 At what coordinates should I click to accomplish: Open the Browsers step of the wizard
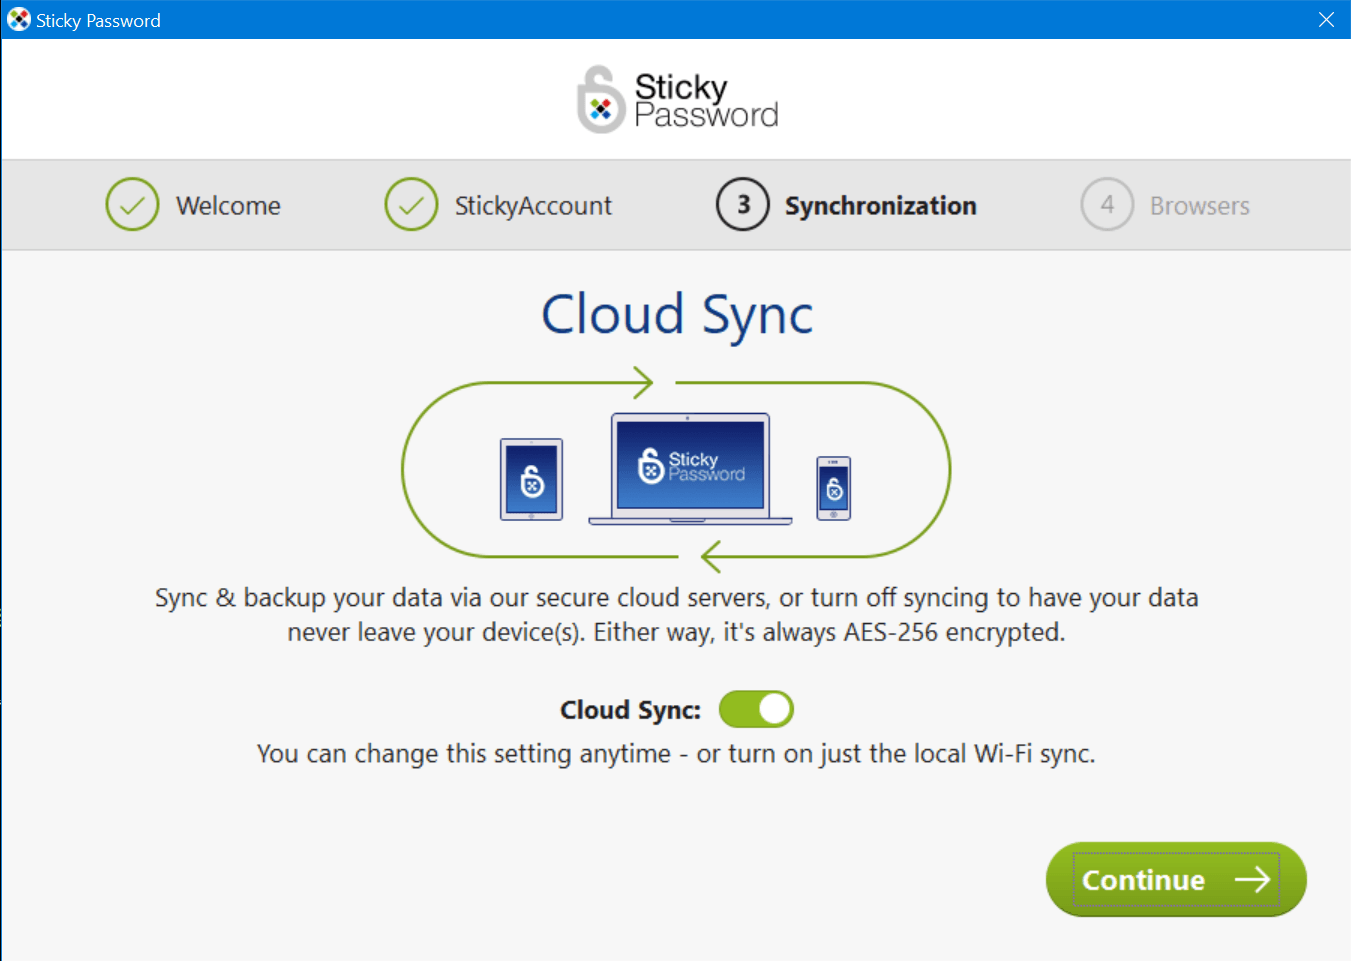point(1199,204)
